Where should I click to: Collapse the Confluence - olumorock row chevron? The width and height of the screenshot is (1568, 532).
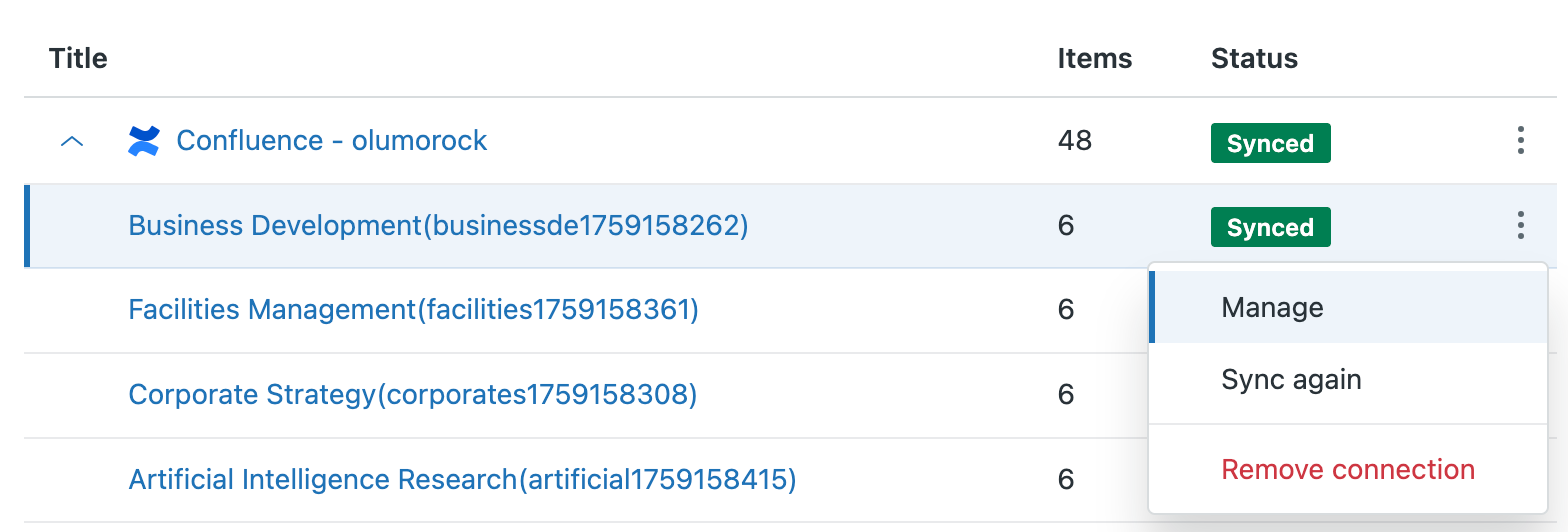pyautogui.click(x=71, y=142)
